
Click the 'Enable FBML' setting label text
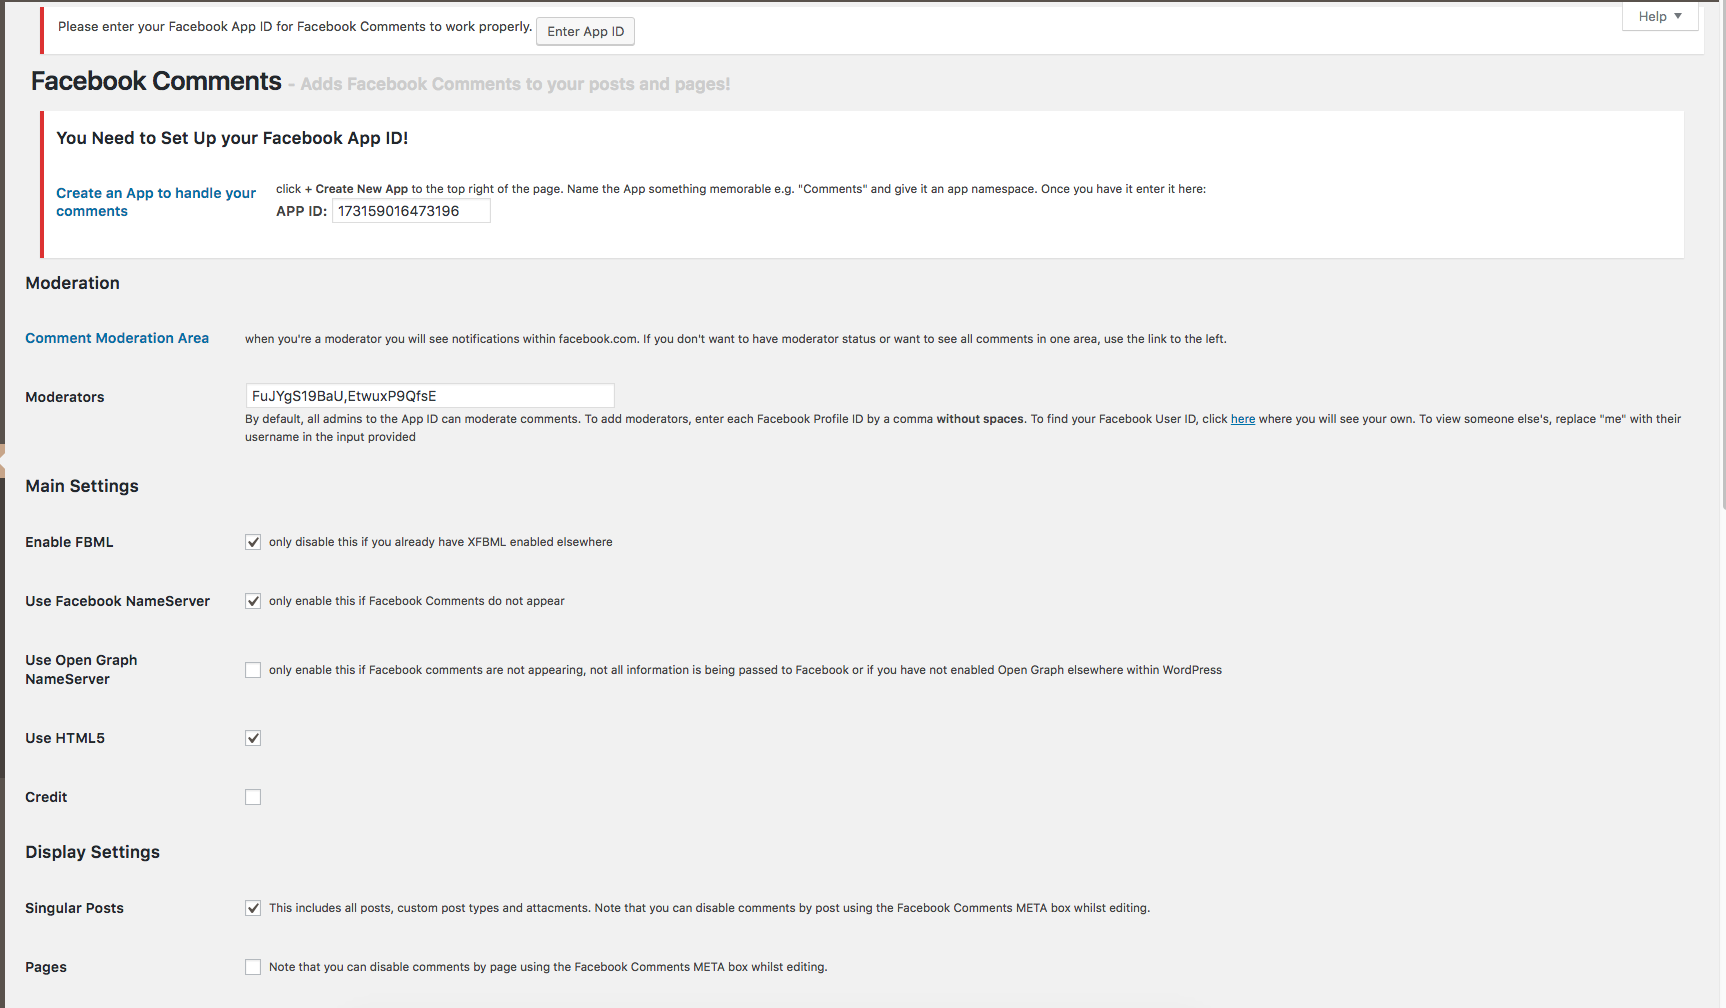(x=69, y=542)
